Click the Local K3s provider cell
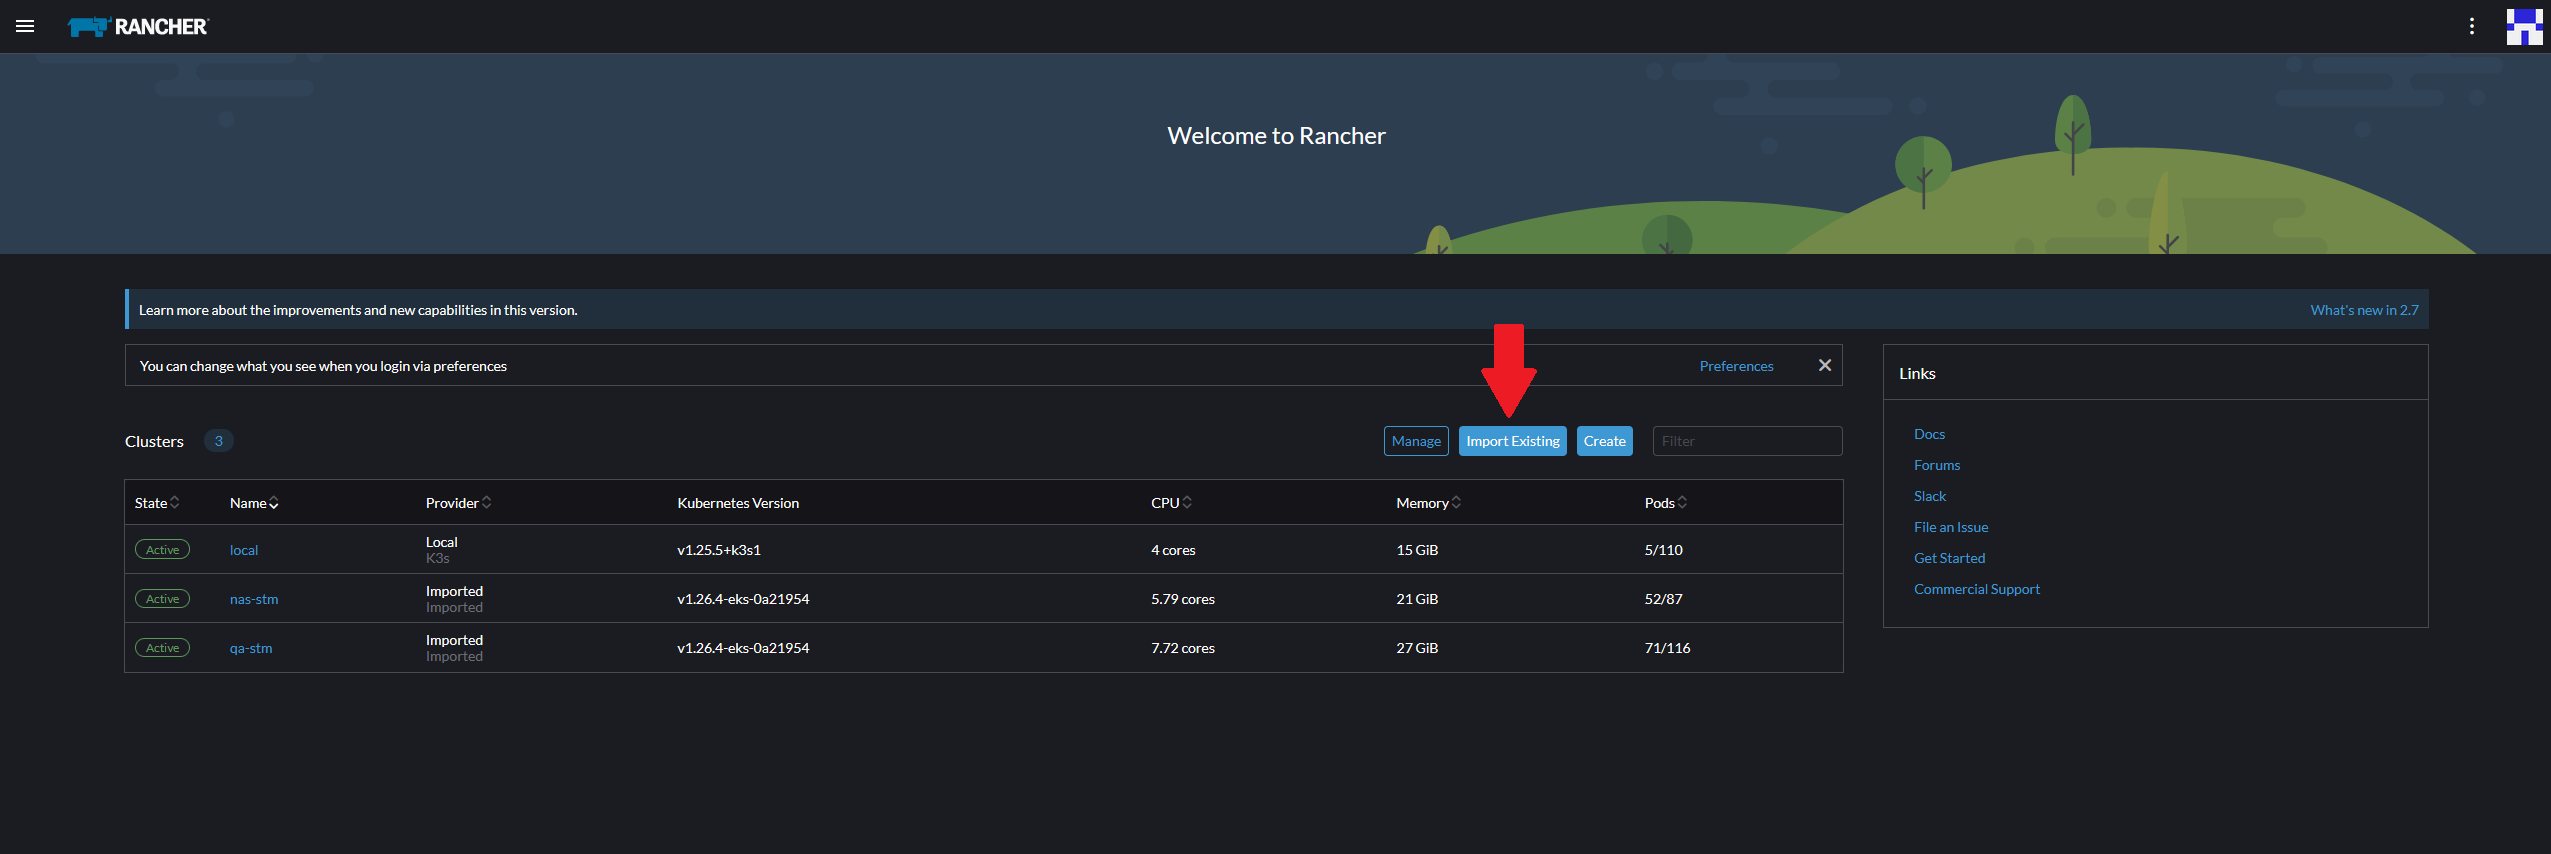This screenshot has width=2551, height=854. click(441, 550)
